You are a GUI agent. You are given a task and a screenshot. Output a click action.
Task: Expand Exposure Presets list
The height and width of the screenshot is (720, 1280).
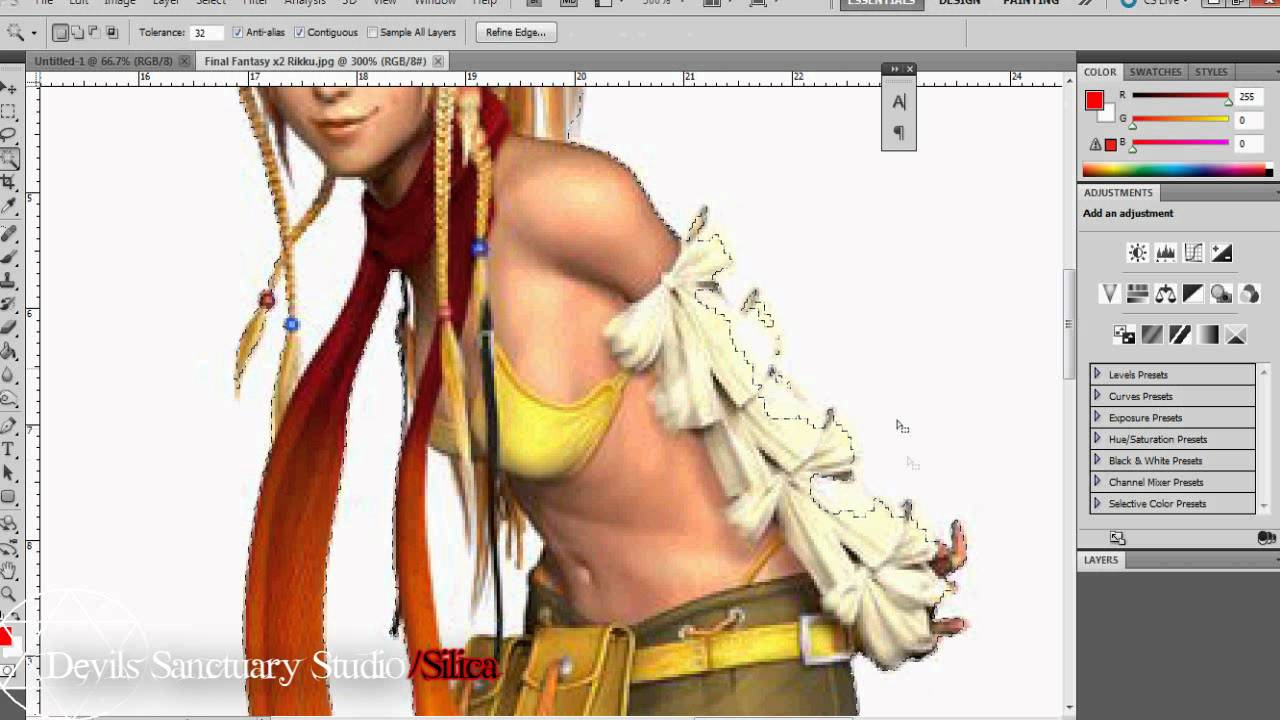(x=1097, y=417)
